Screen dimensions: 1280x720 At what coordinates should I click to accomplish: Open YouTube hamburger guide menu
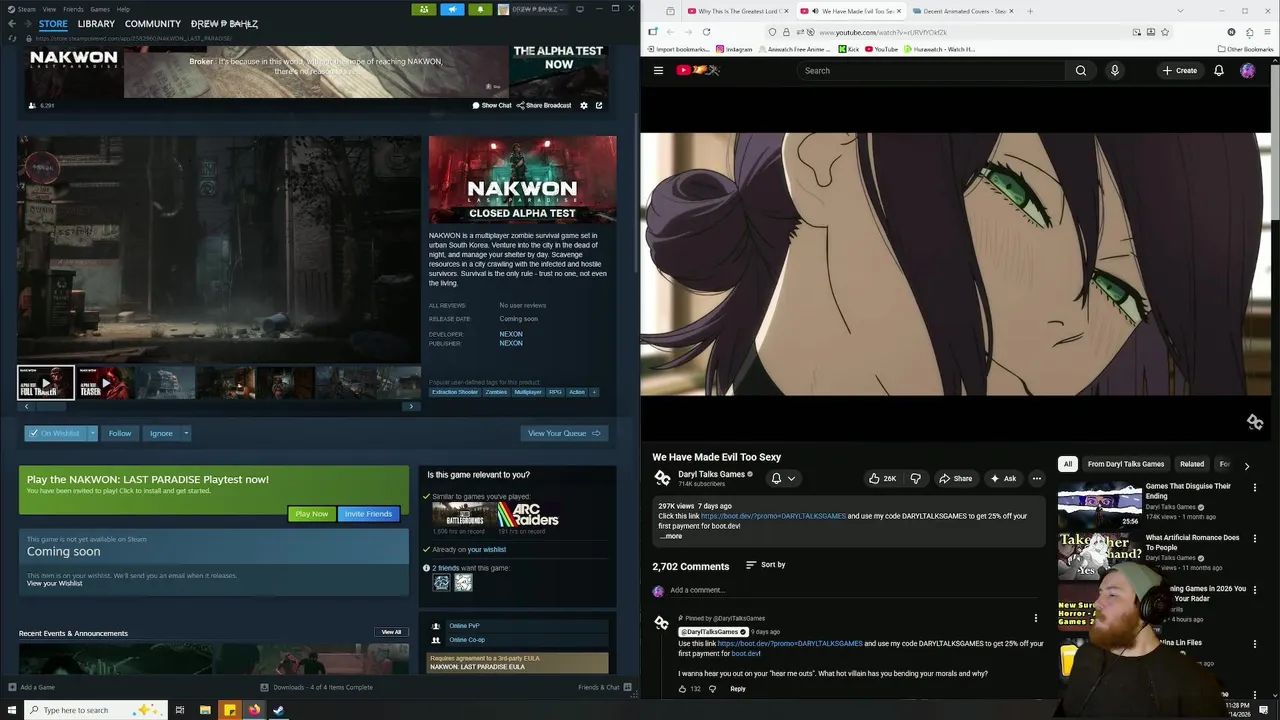pyautogui.click(x=658, y=70)
